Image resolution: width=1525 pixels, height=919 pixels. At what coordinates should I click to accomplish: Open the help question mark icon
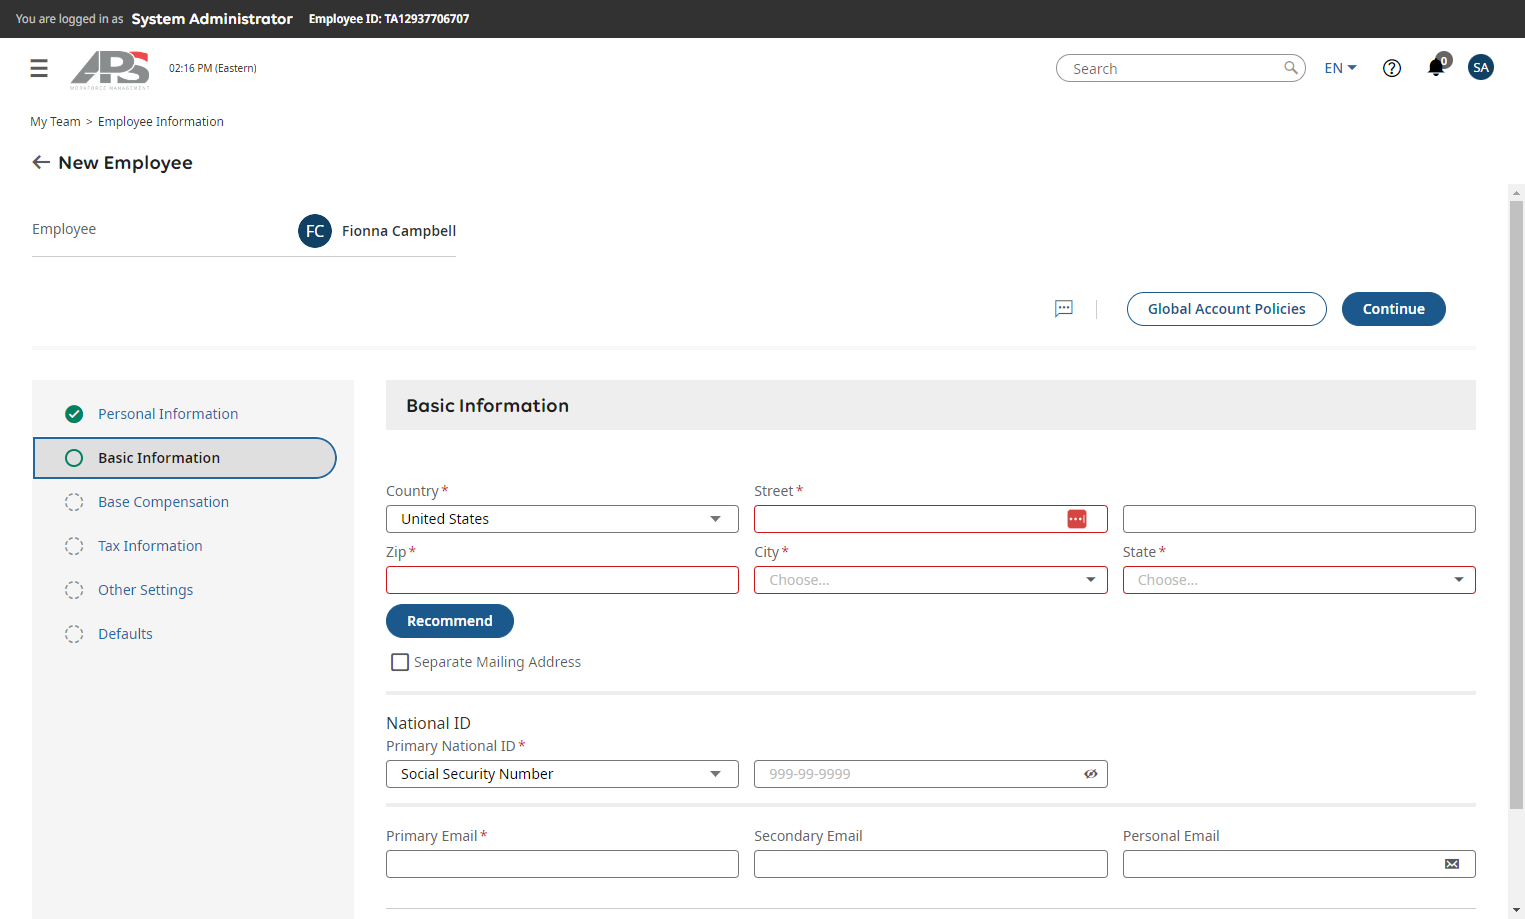click(1392, 68)
